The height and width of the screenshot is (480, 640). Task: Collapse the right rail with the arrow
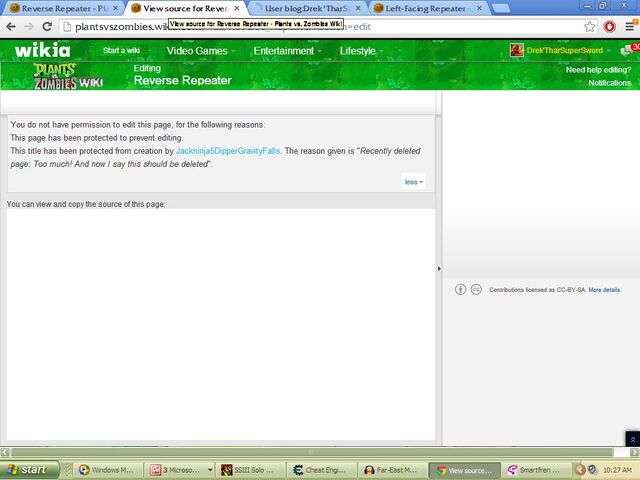[439, 269]
